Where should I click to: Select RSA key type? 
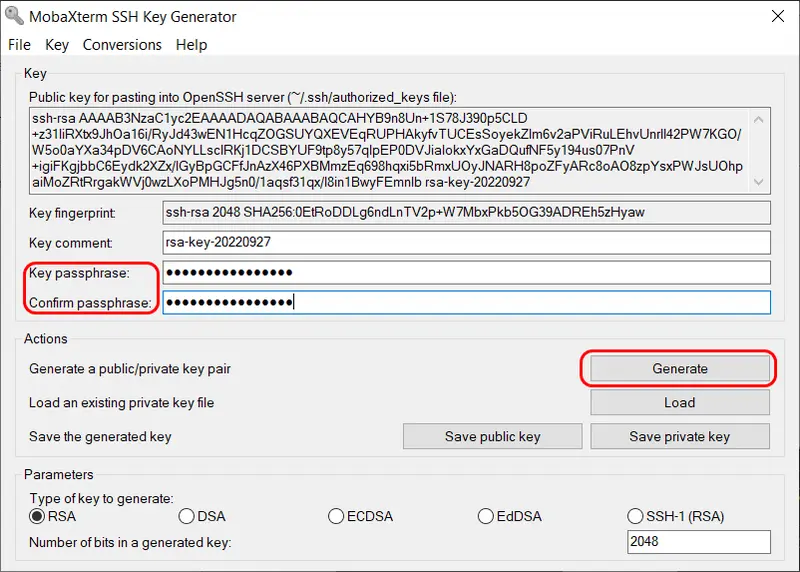pos(38,517)
